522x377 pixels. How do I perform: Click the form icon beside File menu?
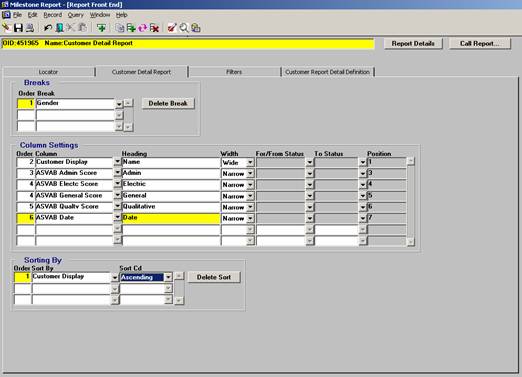pyautogui.click(x=6, y=15)
